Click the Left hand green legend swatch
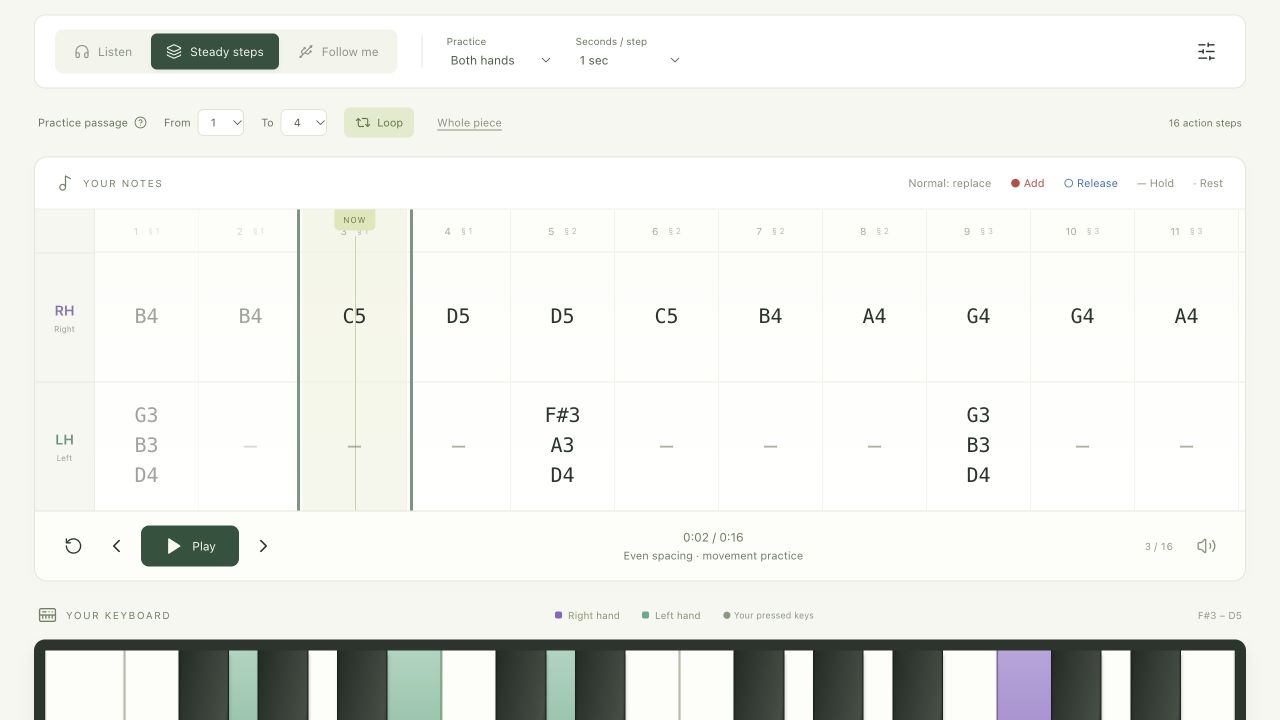The width and height of the screenshot is (1280, 720). [x=645, y=615]
